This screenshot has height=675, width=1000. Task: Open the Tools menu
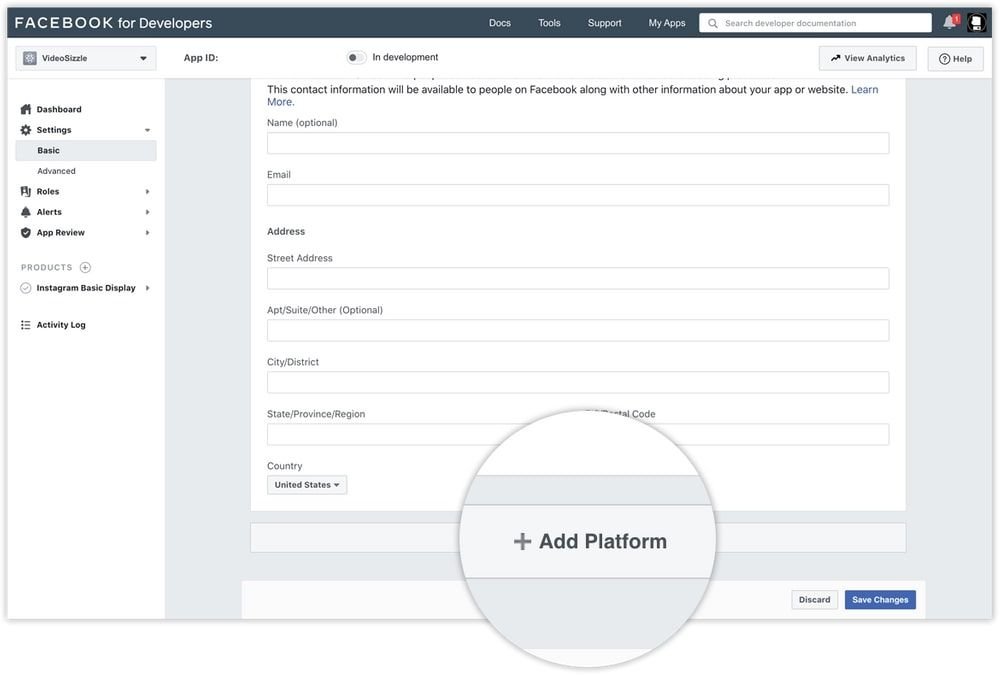click(549, 23)
